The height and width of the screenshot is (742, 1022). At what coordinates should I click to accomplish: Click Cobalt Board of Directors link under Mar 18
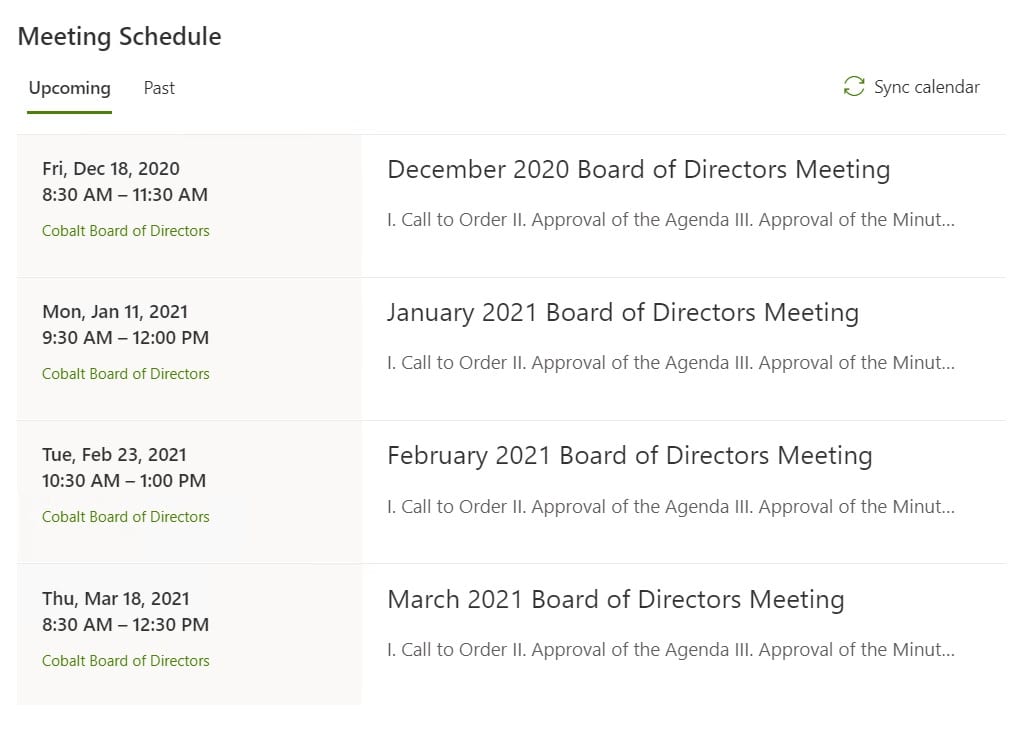[x=126, y=660]
